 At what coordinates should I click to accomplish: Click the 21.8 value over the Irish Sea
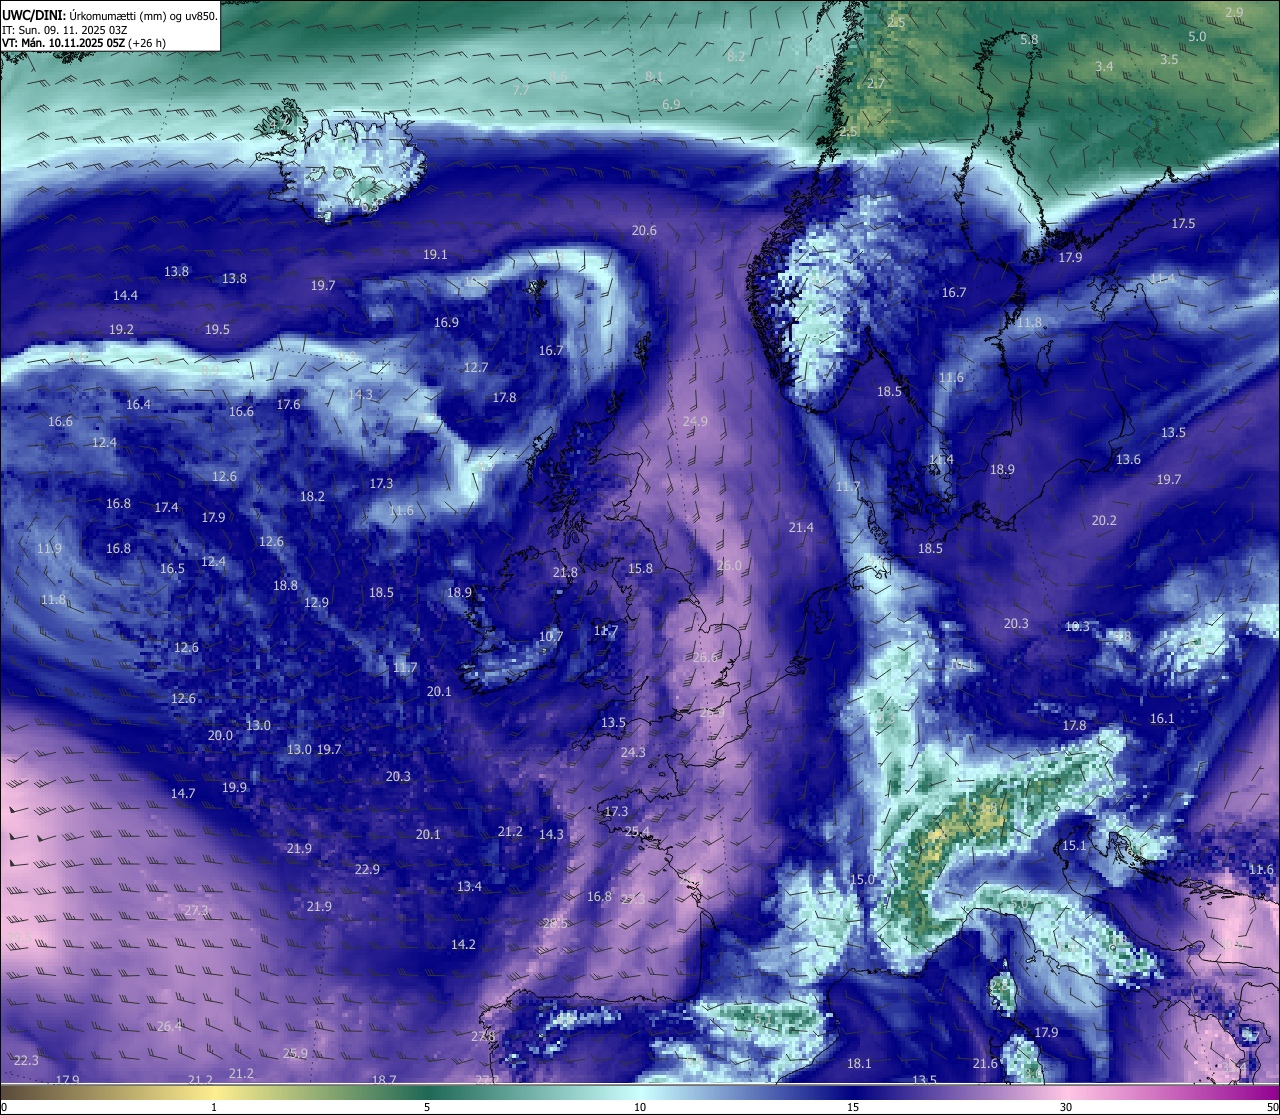click(565, 573)
